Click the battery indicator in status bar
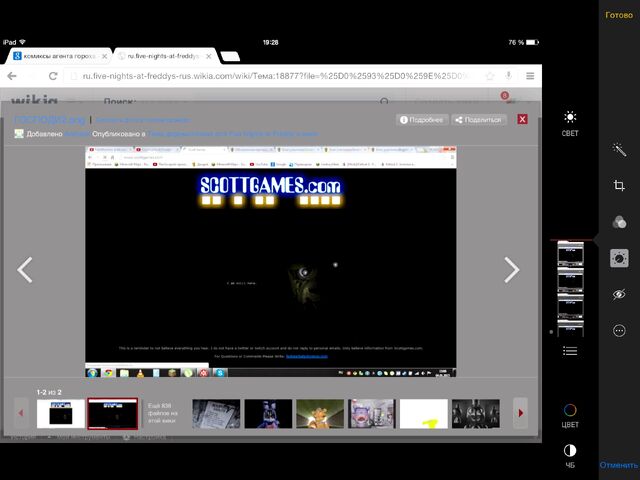The width and height of the screenshot is (640, 480). point(532,42)
